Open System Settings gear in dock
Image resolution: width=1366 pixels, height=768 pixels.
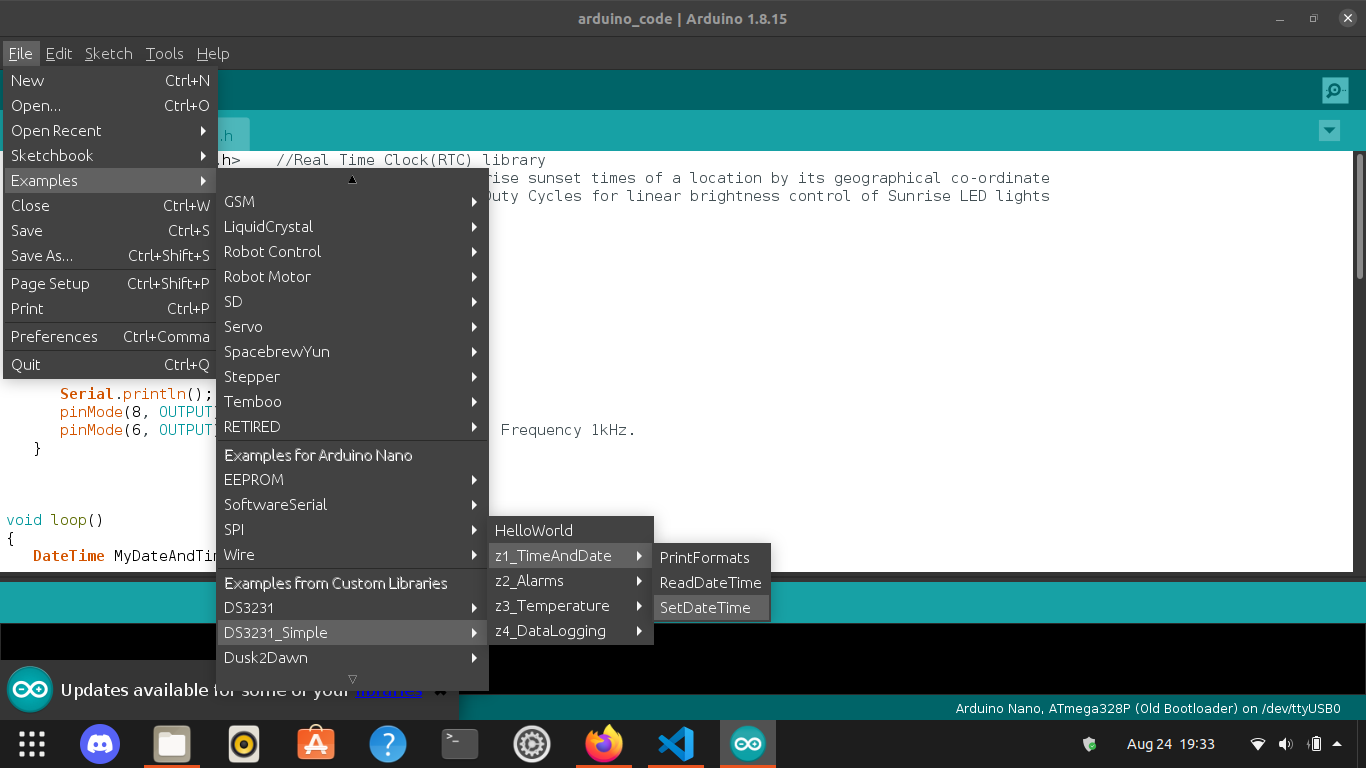[x=532, y=744]
